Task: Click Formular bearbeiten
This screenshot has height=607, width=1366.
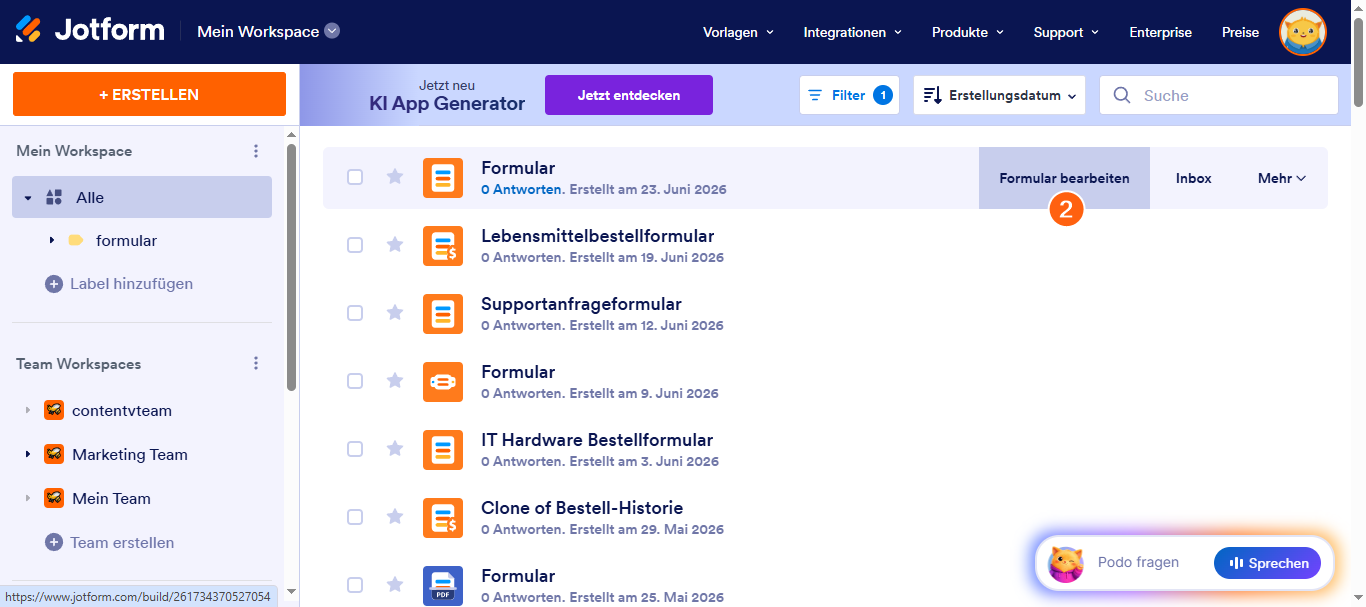Action: click(x=1064, y=178)
